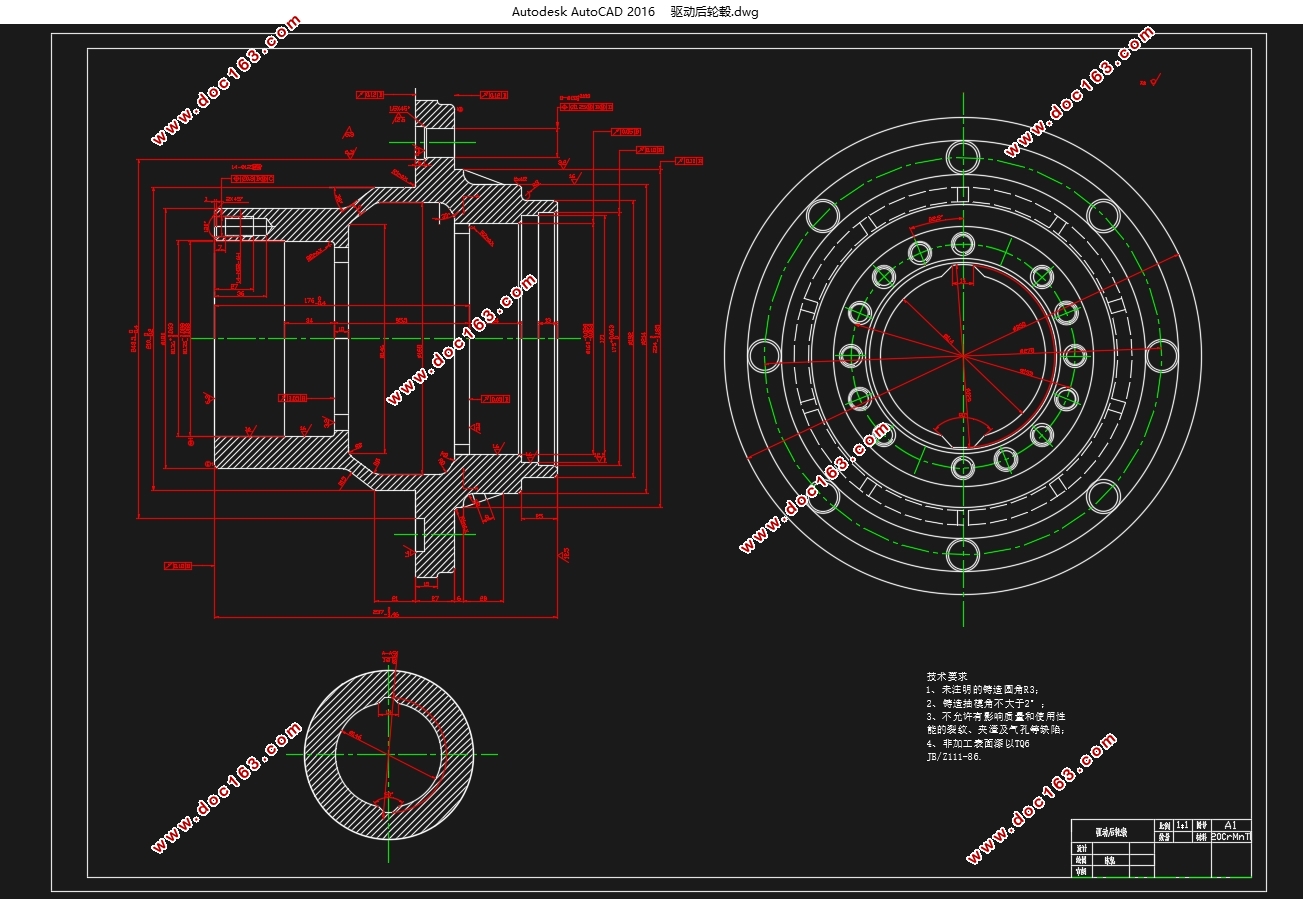Click the 驱动后轮毂 part name in title block

point(1111,832)
